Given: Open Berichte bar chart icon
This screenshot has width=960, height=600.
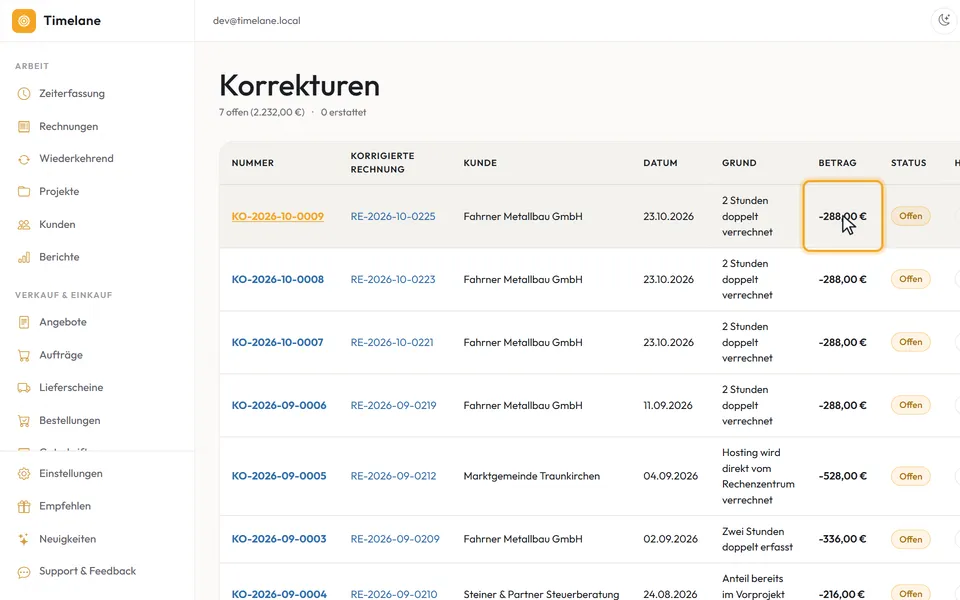Looking at the screenshot, I should [24, 257].
